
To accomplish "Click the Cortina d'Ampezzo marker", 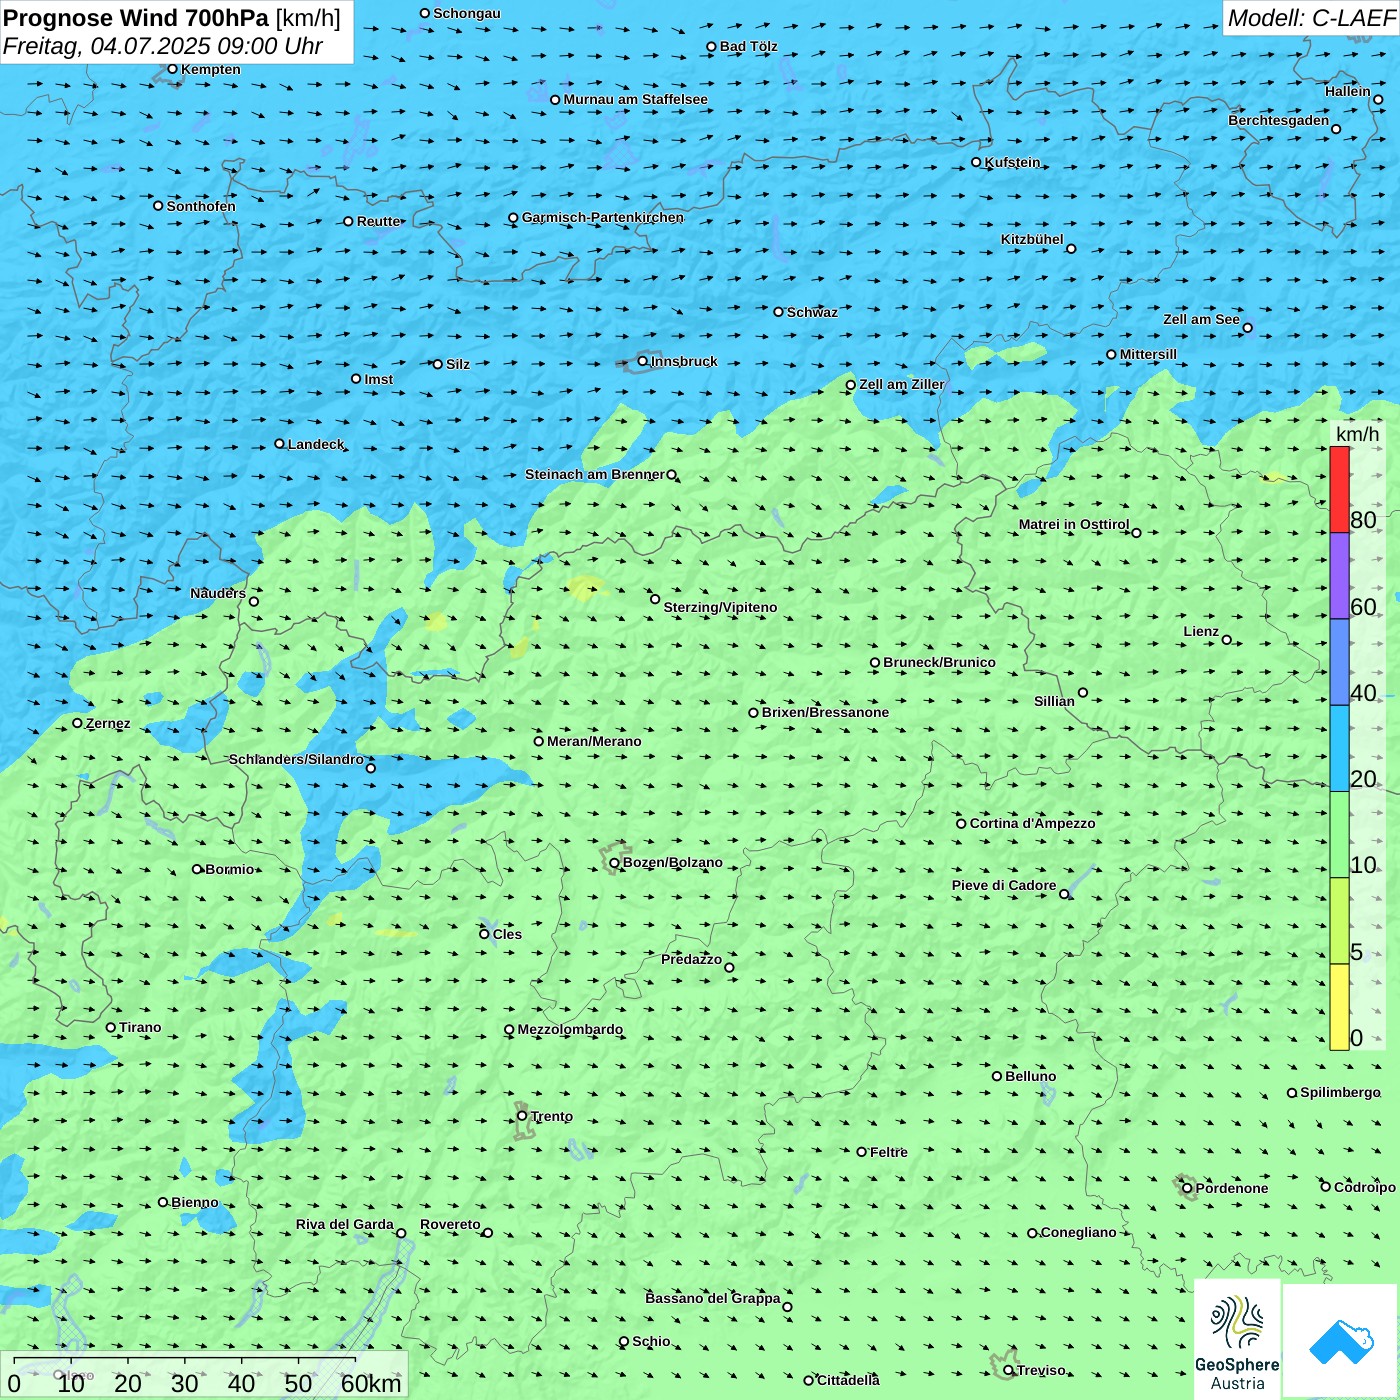I will pos(962,824).
